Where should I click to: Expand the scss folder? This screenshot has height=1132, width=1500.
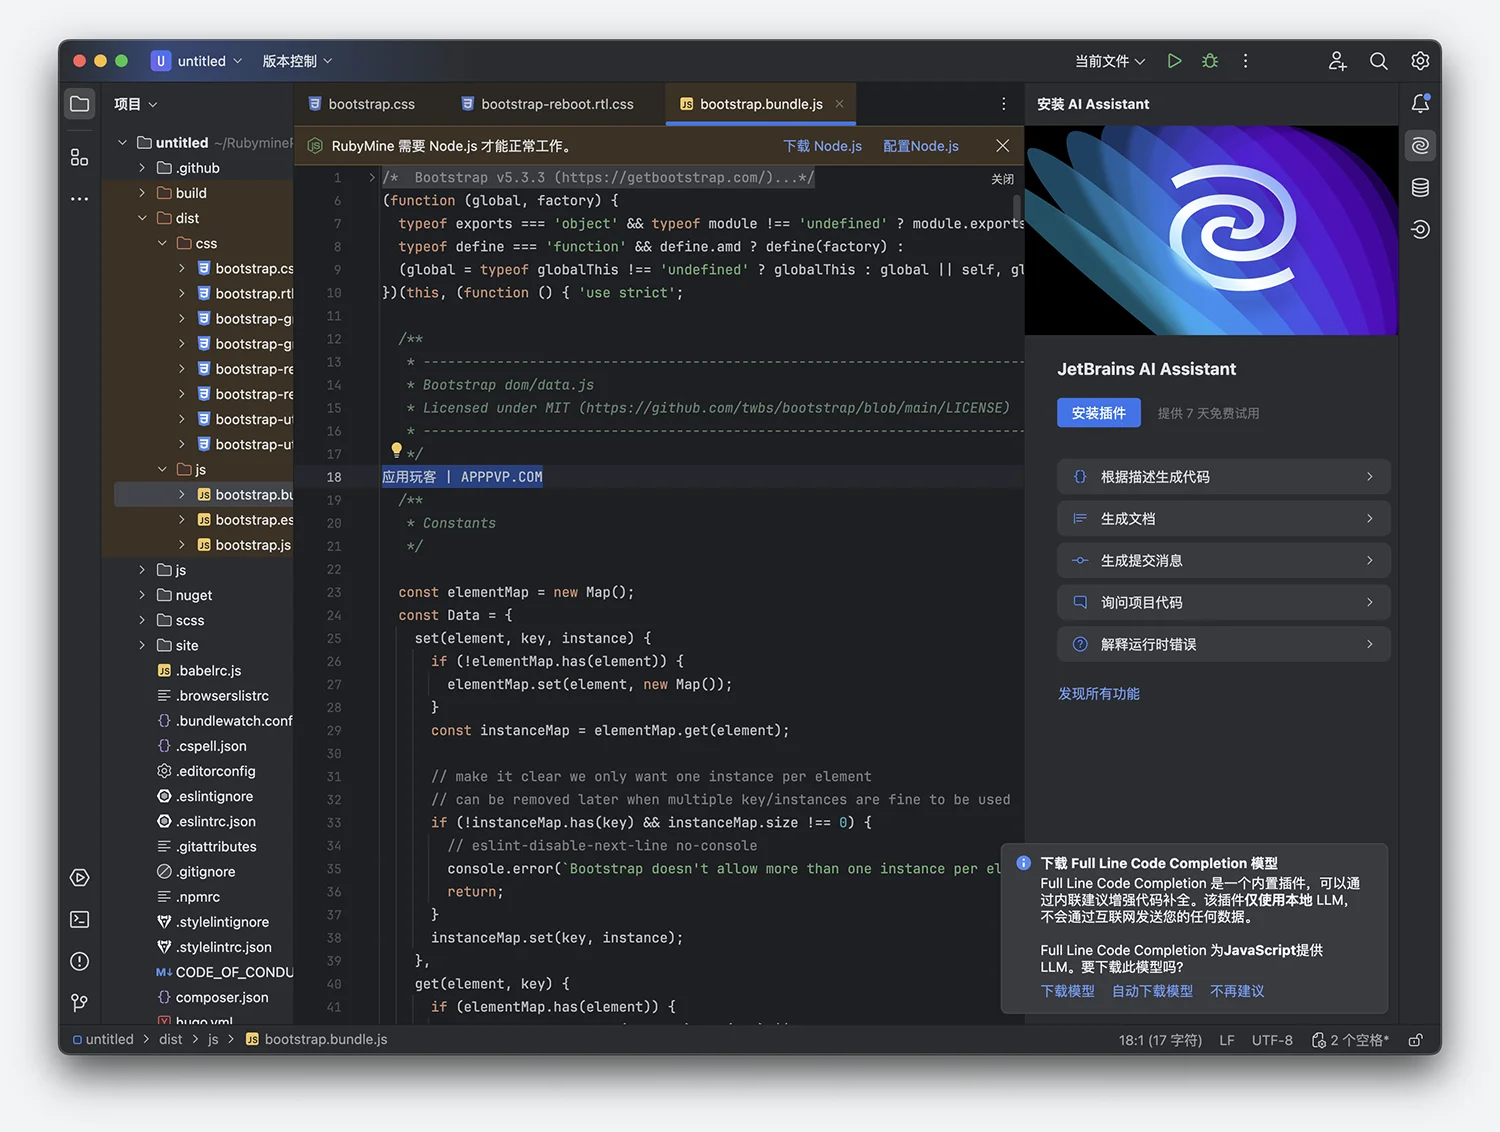142,620
